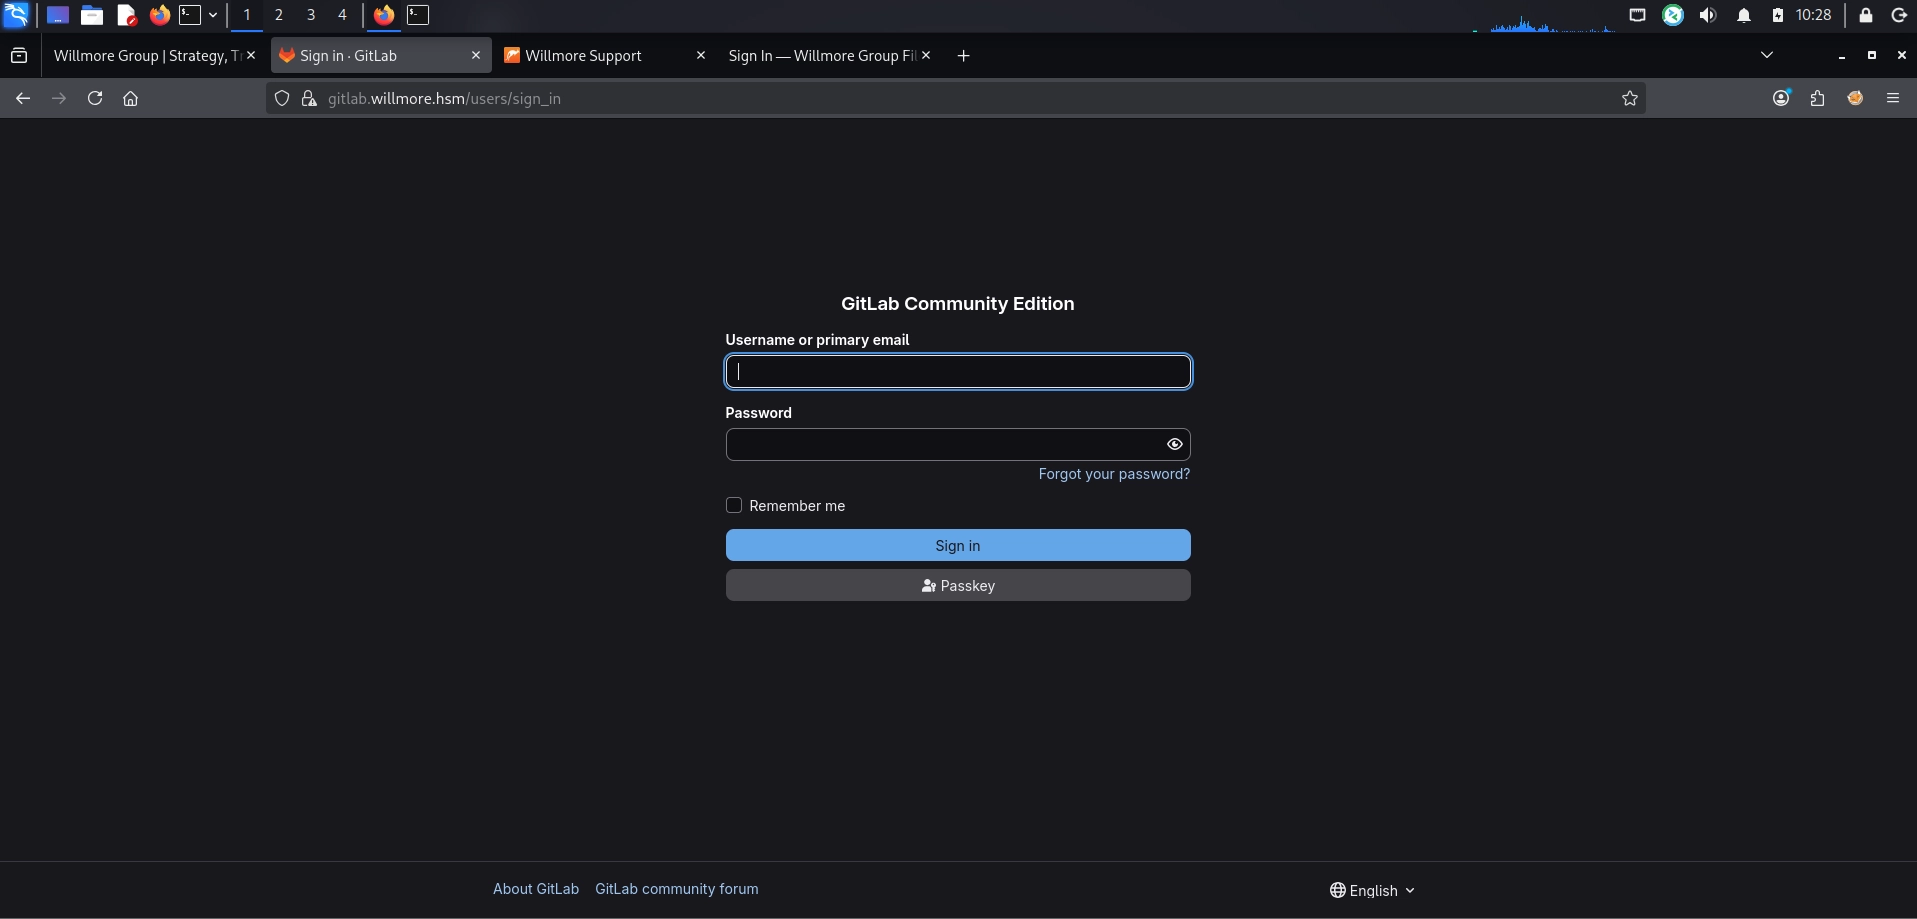1917x919 pixels.
Task: Open the extensions puzzle icon
Action: click(1818, 98)
